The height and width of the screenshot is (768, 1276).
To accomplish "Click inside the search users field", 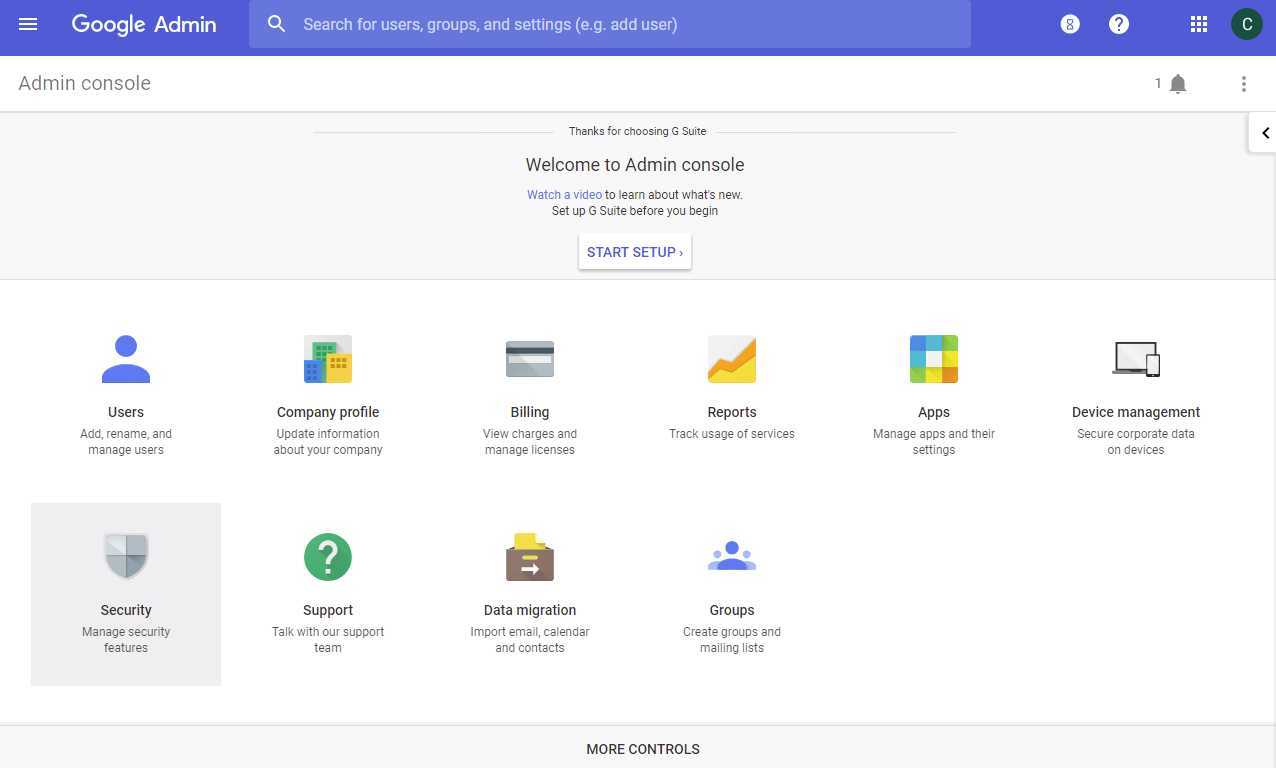I will (x=610, y=24).
